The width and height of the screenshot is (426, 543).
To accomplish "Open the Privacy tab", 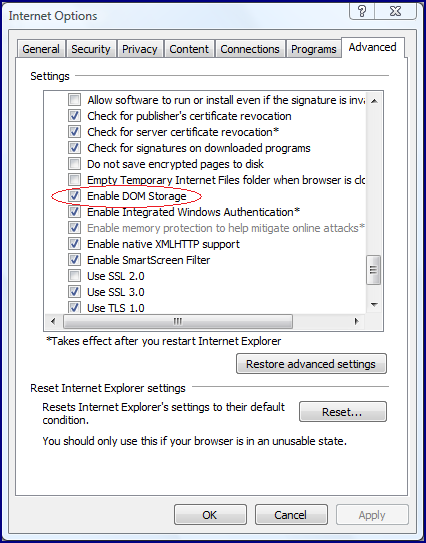I will [x=140, y=49].
